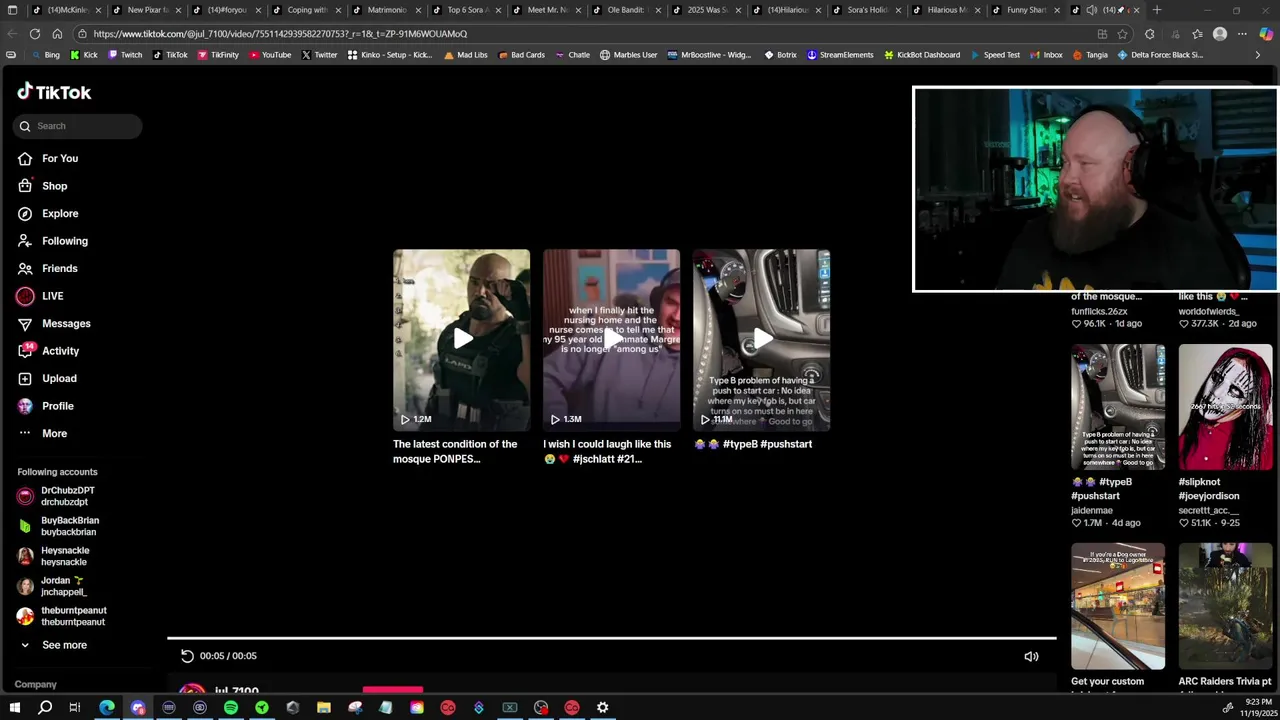Open the Kick bookmark
Viewport: 1280px width, 720px height.
click(x=83, y=55)
